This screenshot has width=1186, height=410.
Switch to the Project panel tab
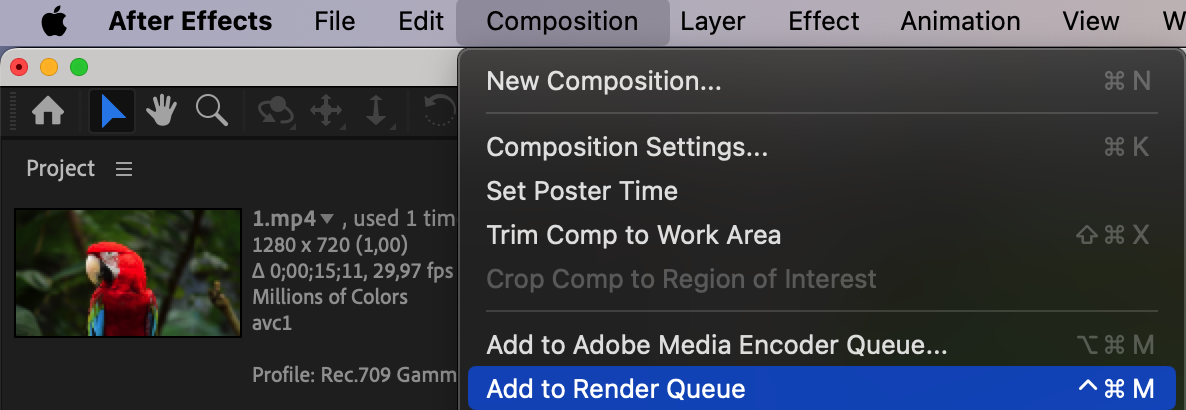click(x=61, y=169)
